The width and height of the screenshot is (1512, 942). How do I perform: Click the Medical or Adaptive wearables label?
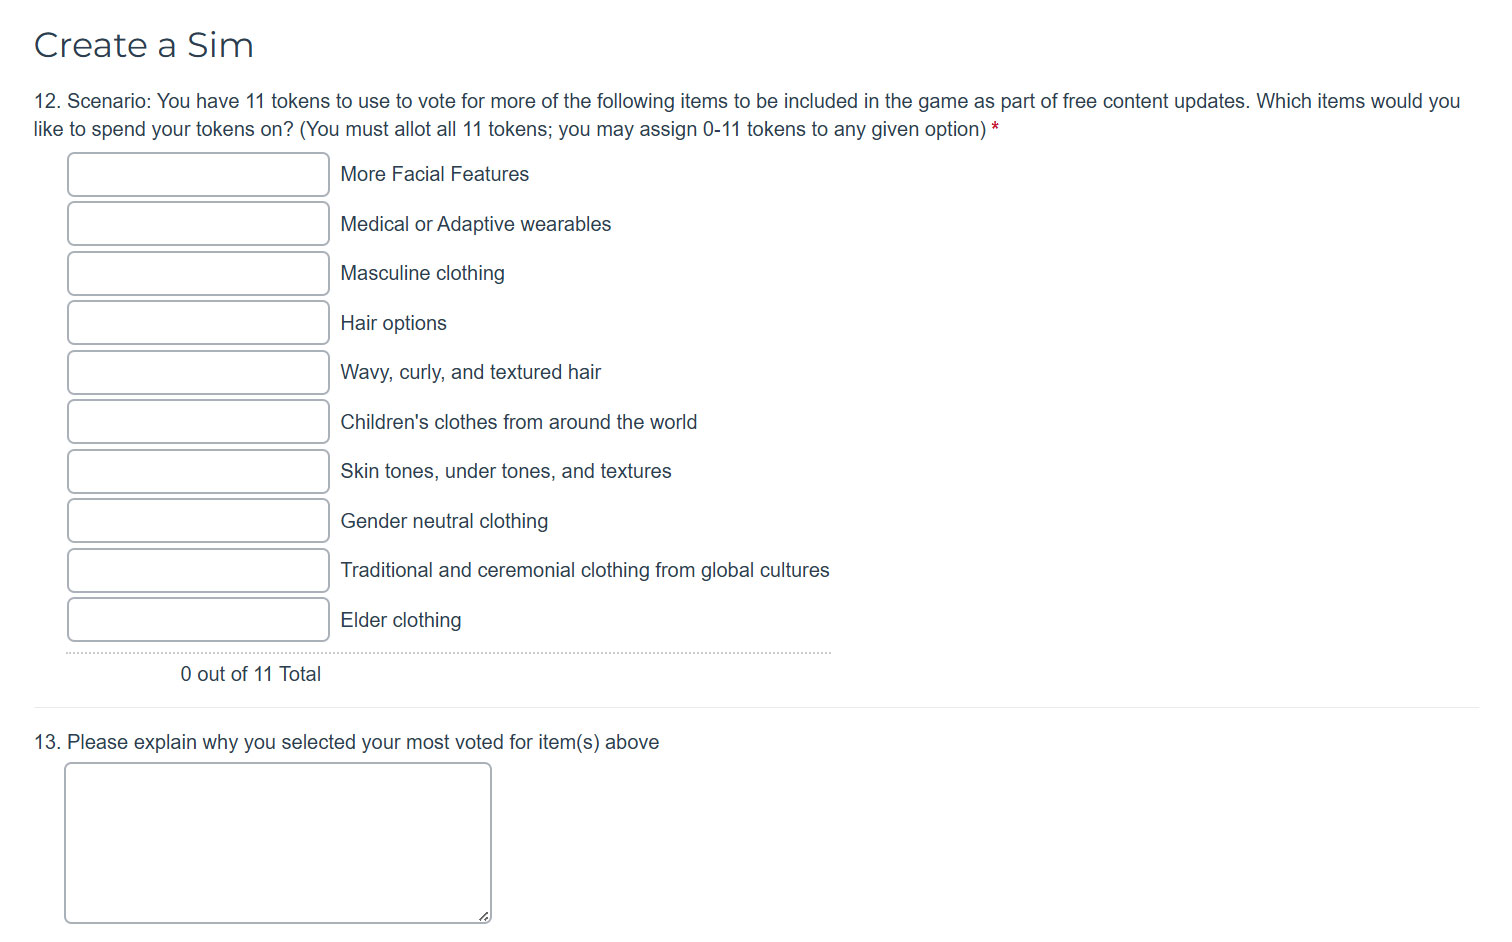476,224
